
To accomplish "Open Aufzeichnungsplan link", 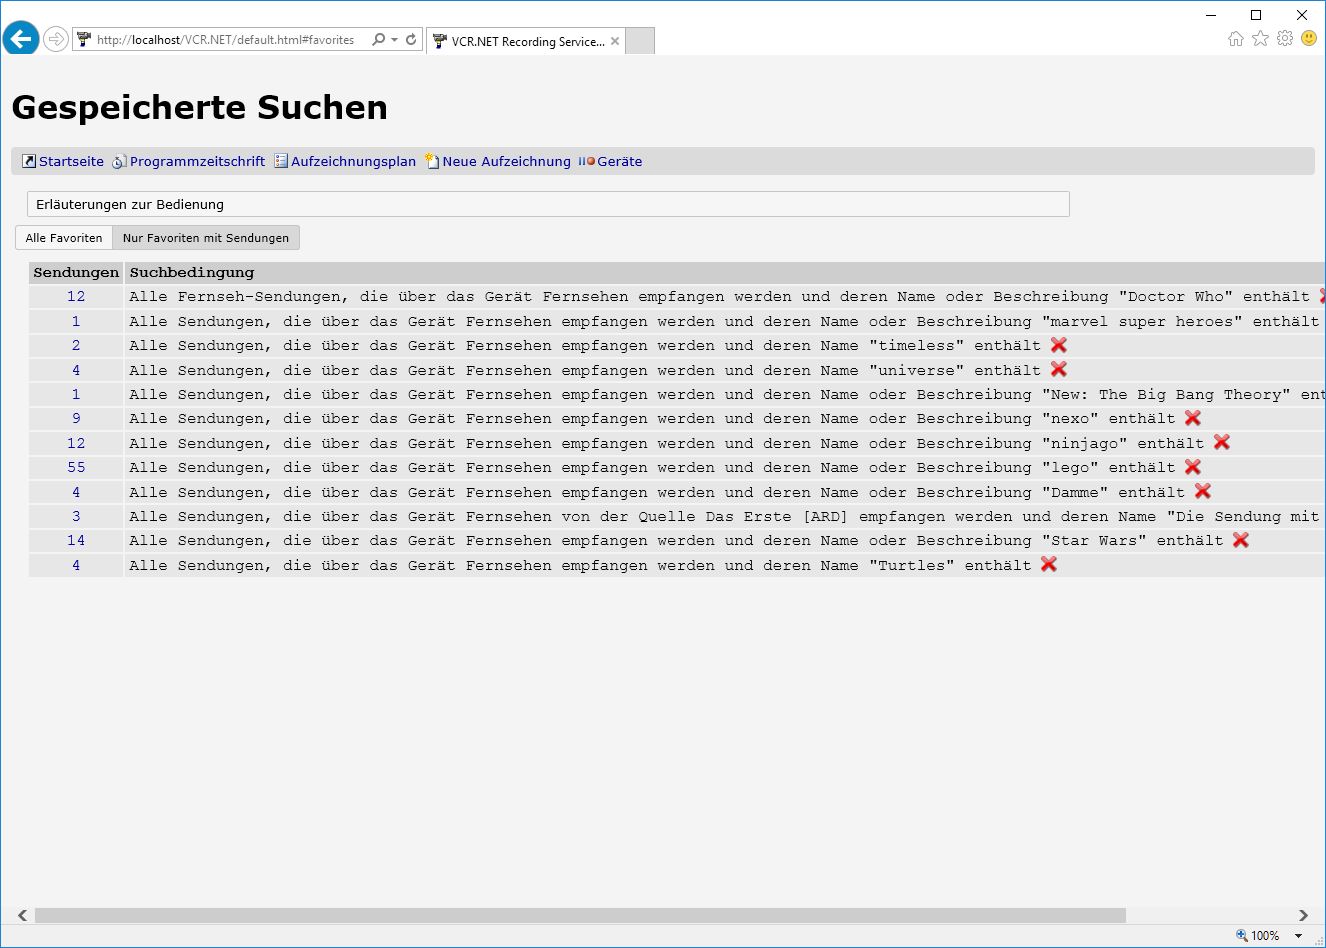I will [353, 161].
